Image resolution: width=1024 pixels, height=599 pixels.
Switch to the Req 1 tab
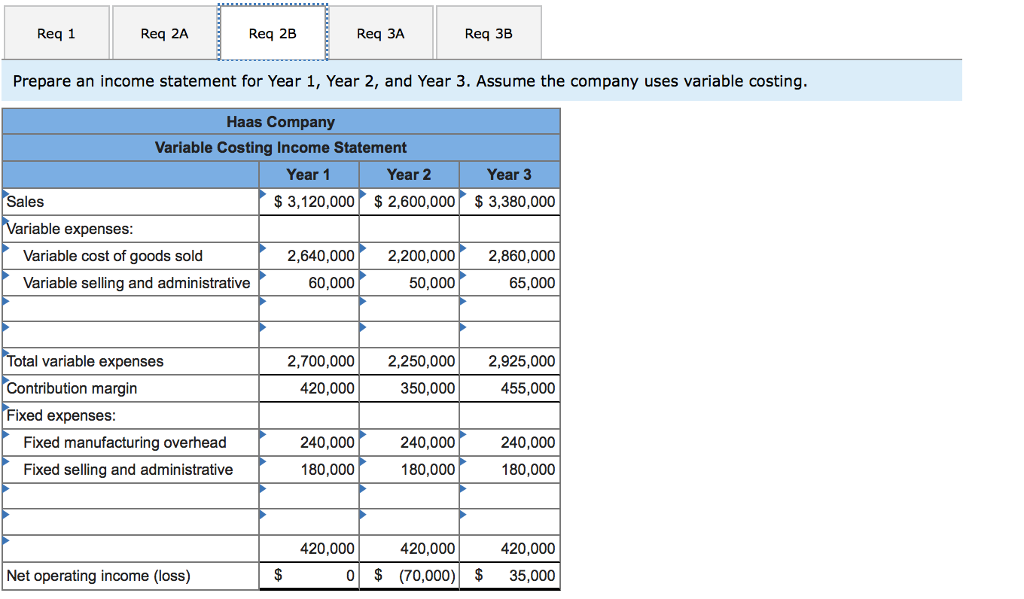tap(56, 33)
